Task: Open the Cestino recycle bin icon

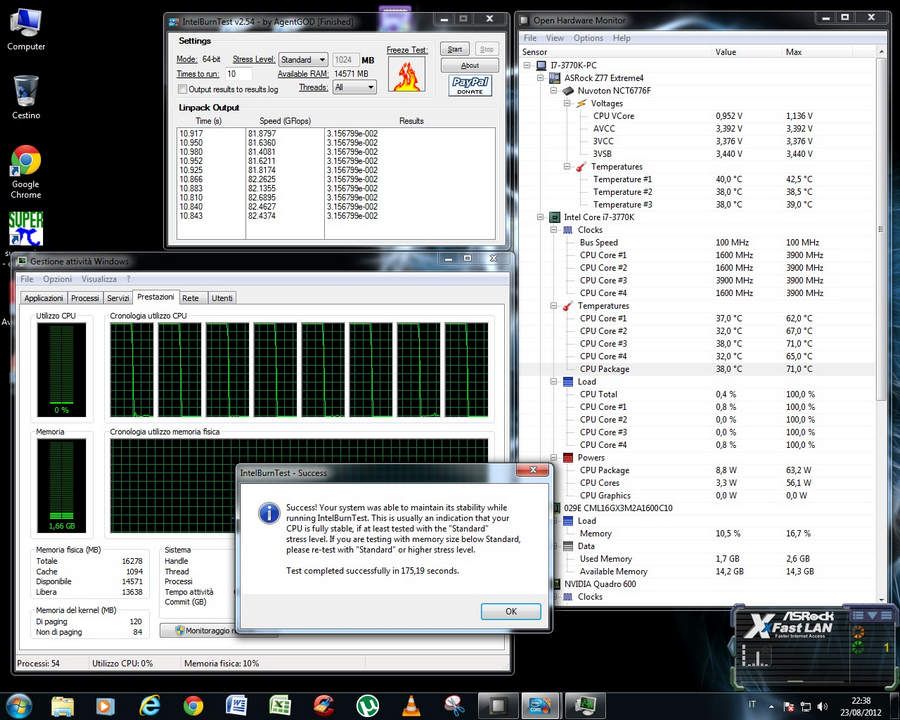Action: 26,97
